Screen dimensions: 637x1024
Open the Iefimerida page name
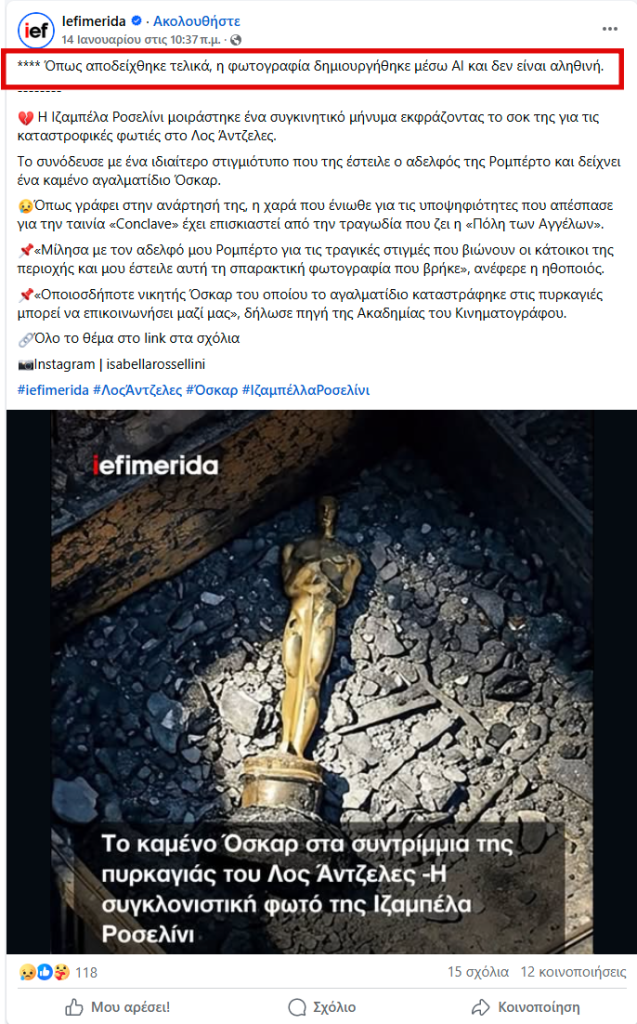click(x=93, y=21)
